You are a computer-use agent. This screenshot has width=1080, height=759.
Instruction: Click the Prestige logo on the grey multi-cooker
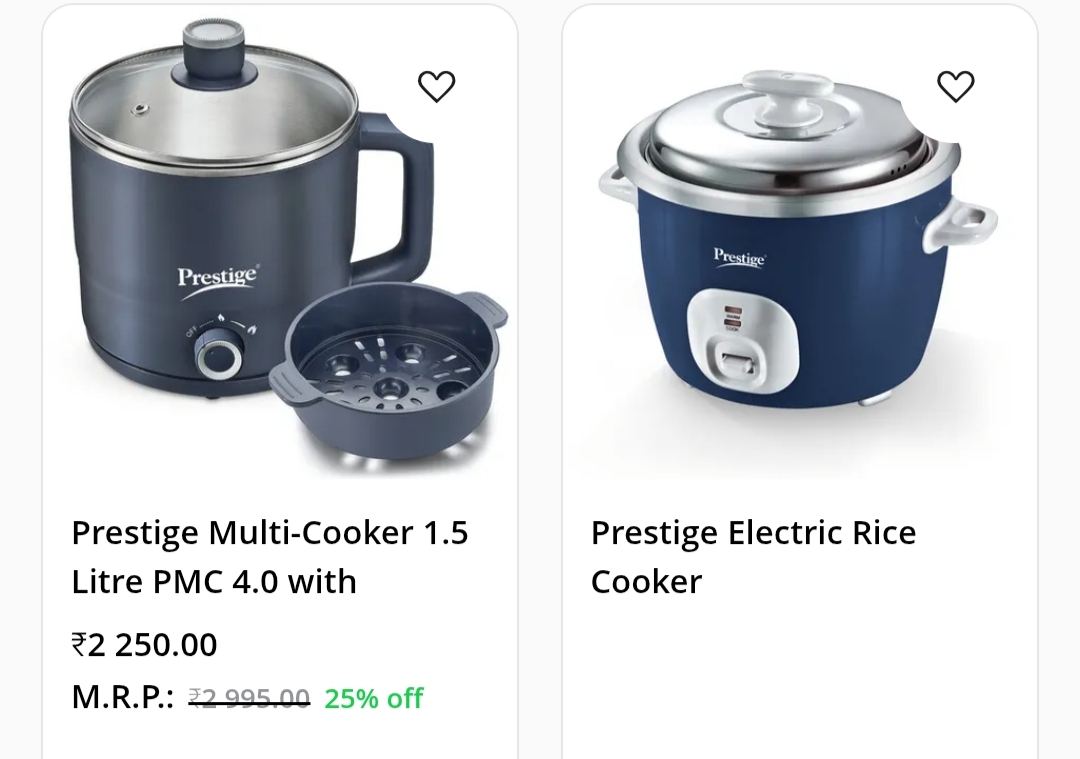[x=218, y=281]
